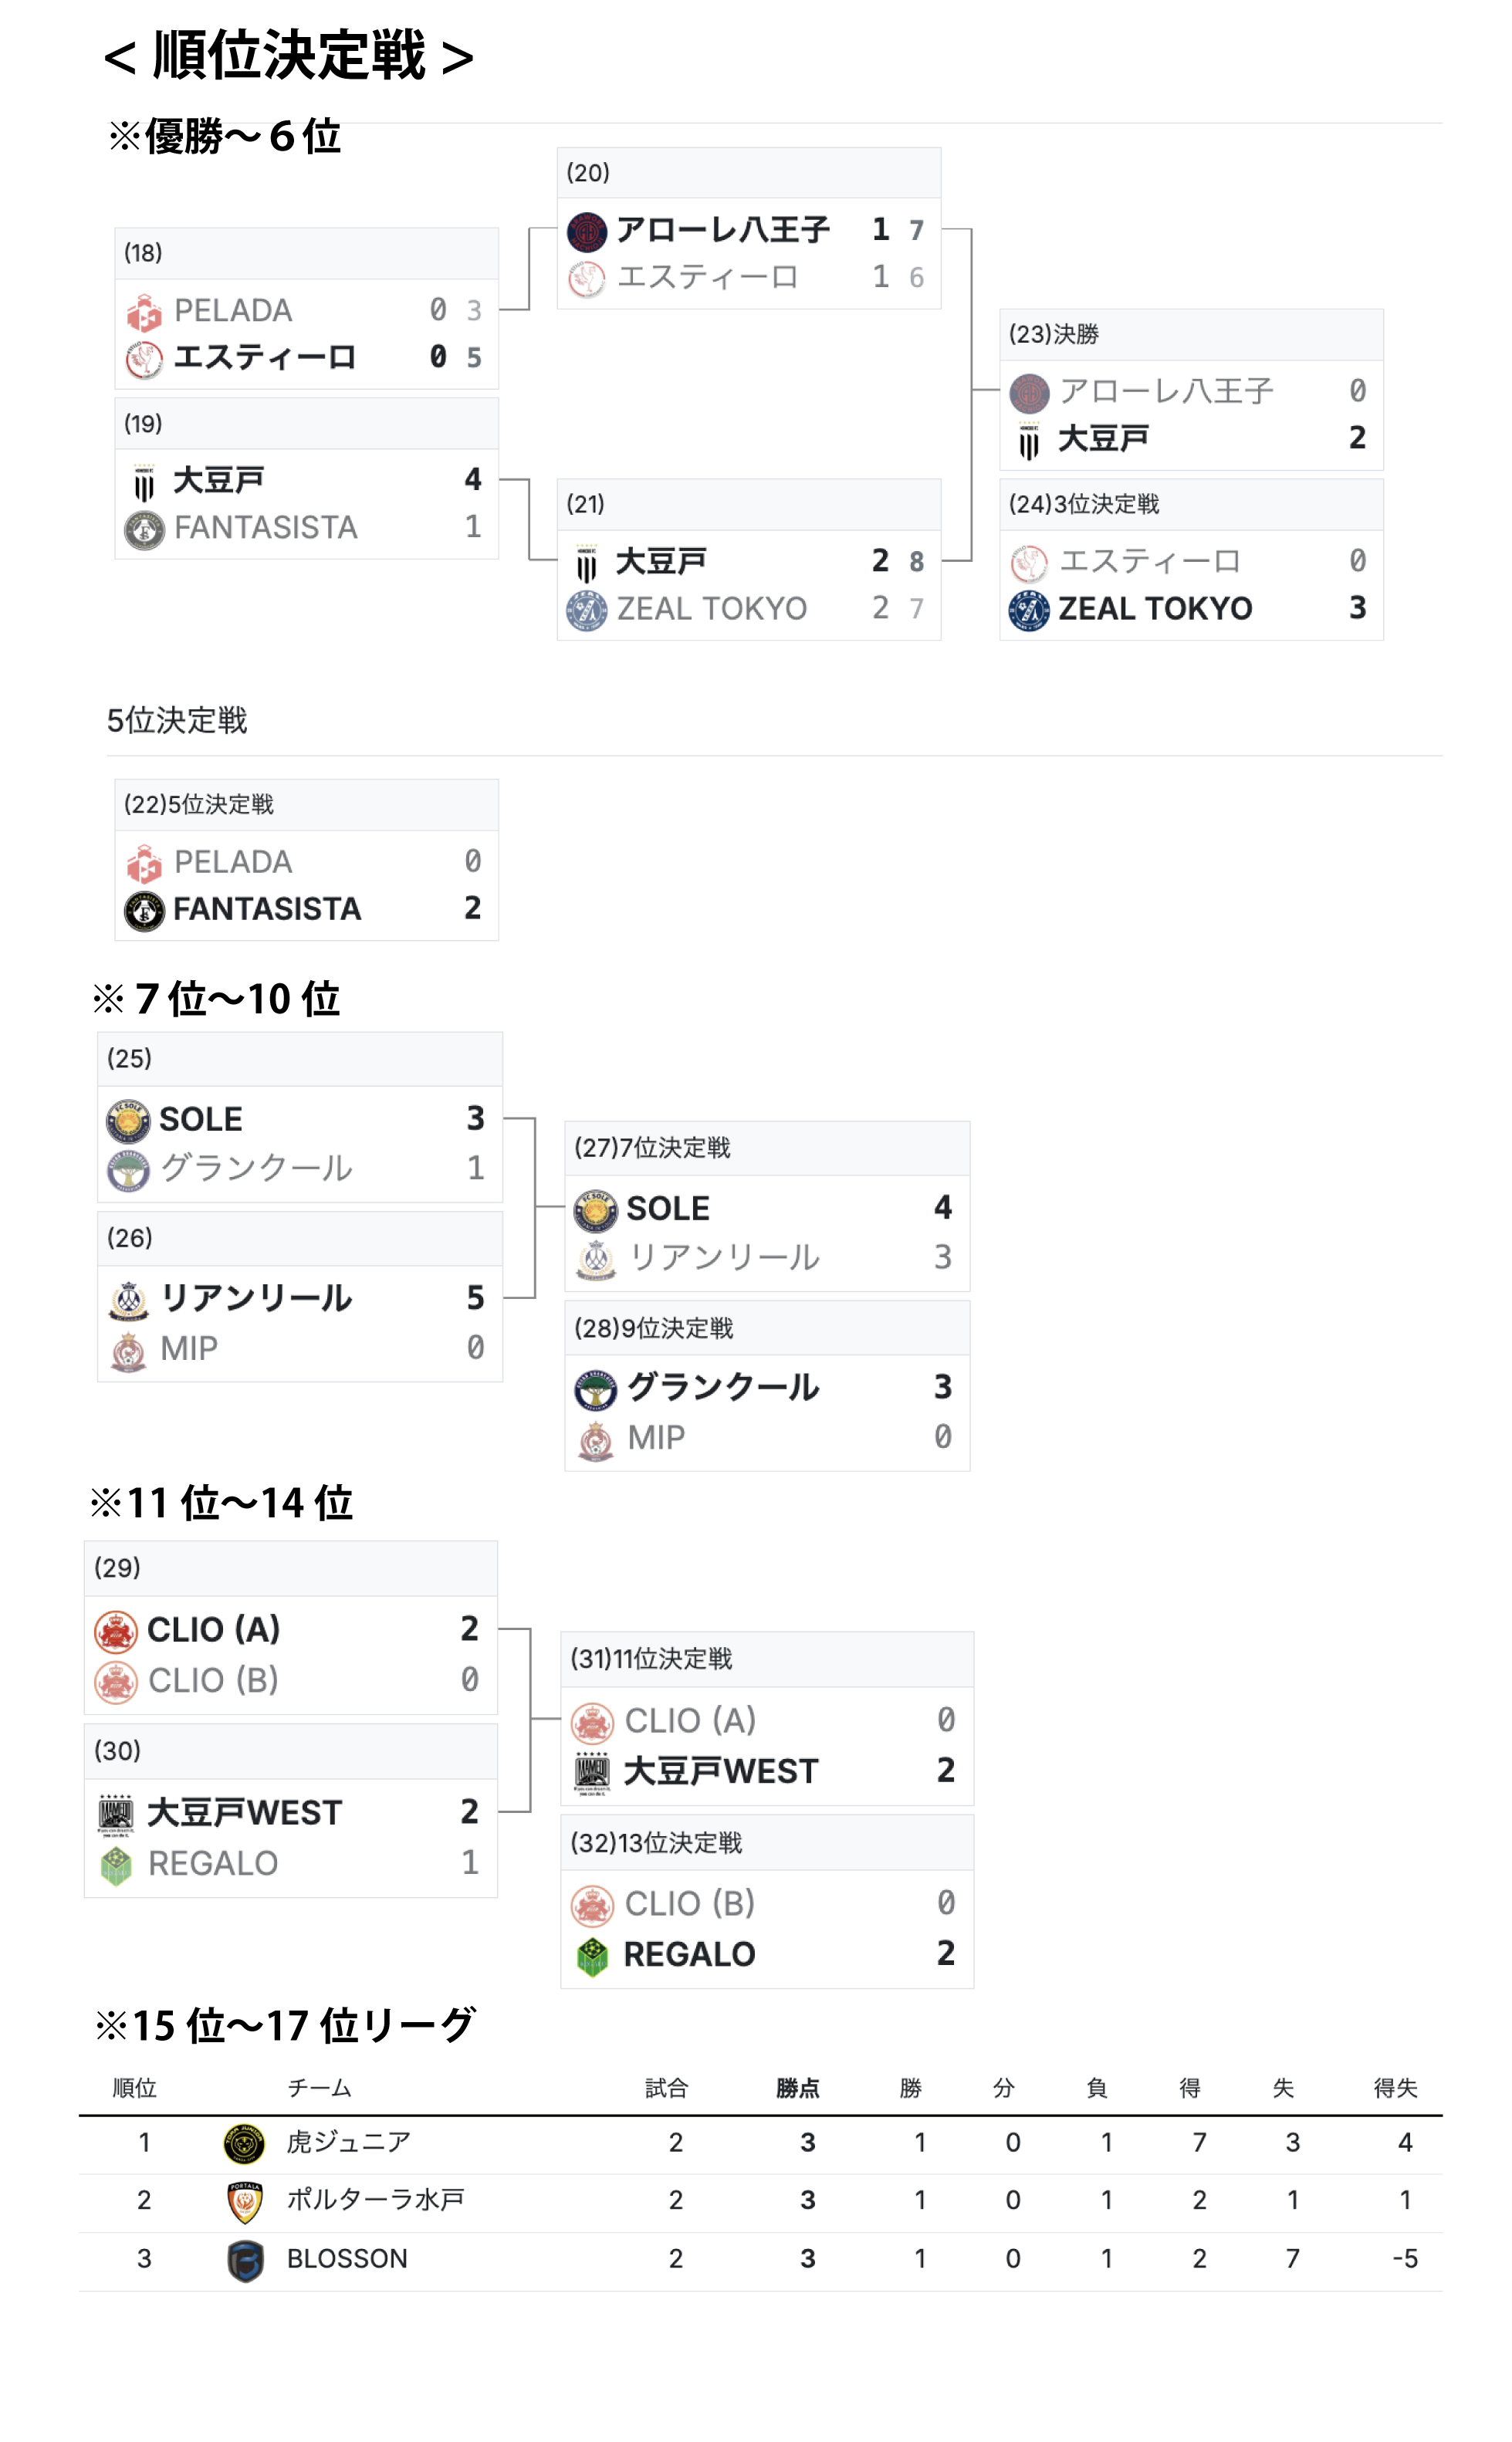Click the 虎ジュニア logo in league table
This screenshot has width=1512, height=2442.
(244, 2143)
